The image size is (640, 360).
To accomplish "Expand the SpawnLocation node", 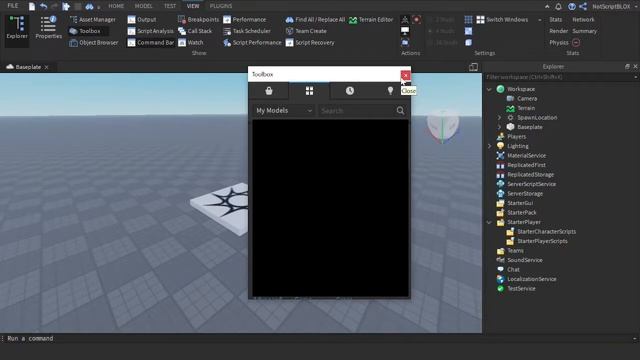I will [499, 118].
